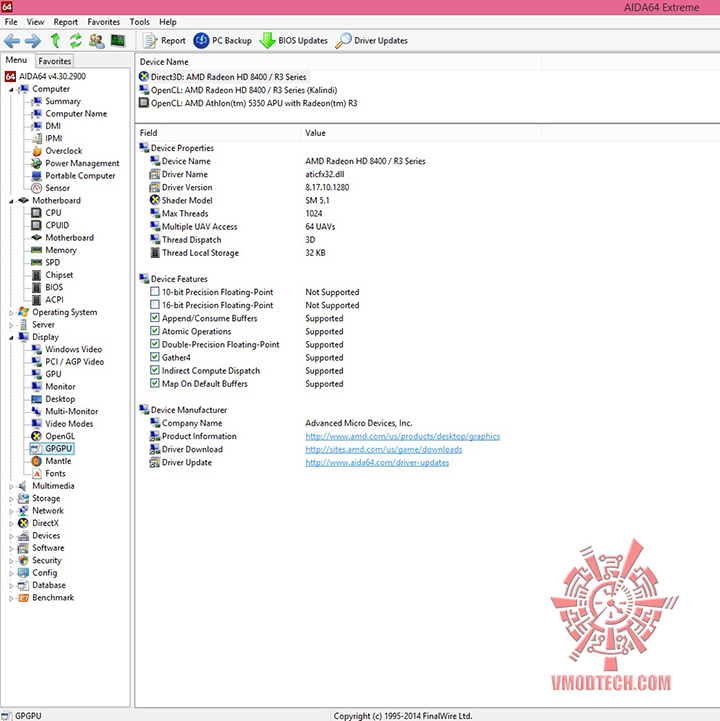The image size is (720, 721).
Task: Collapse the Motherboard tree node
Action: pos(11,201)
